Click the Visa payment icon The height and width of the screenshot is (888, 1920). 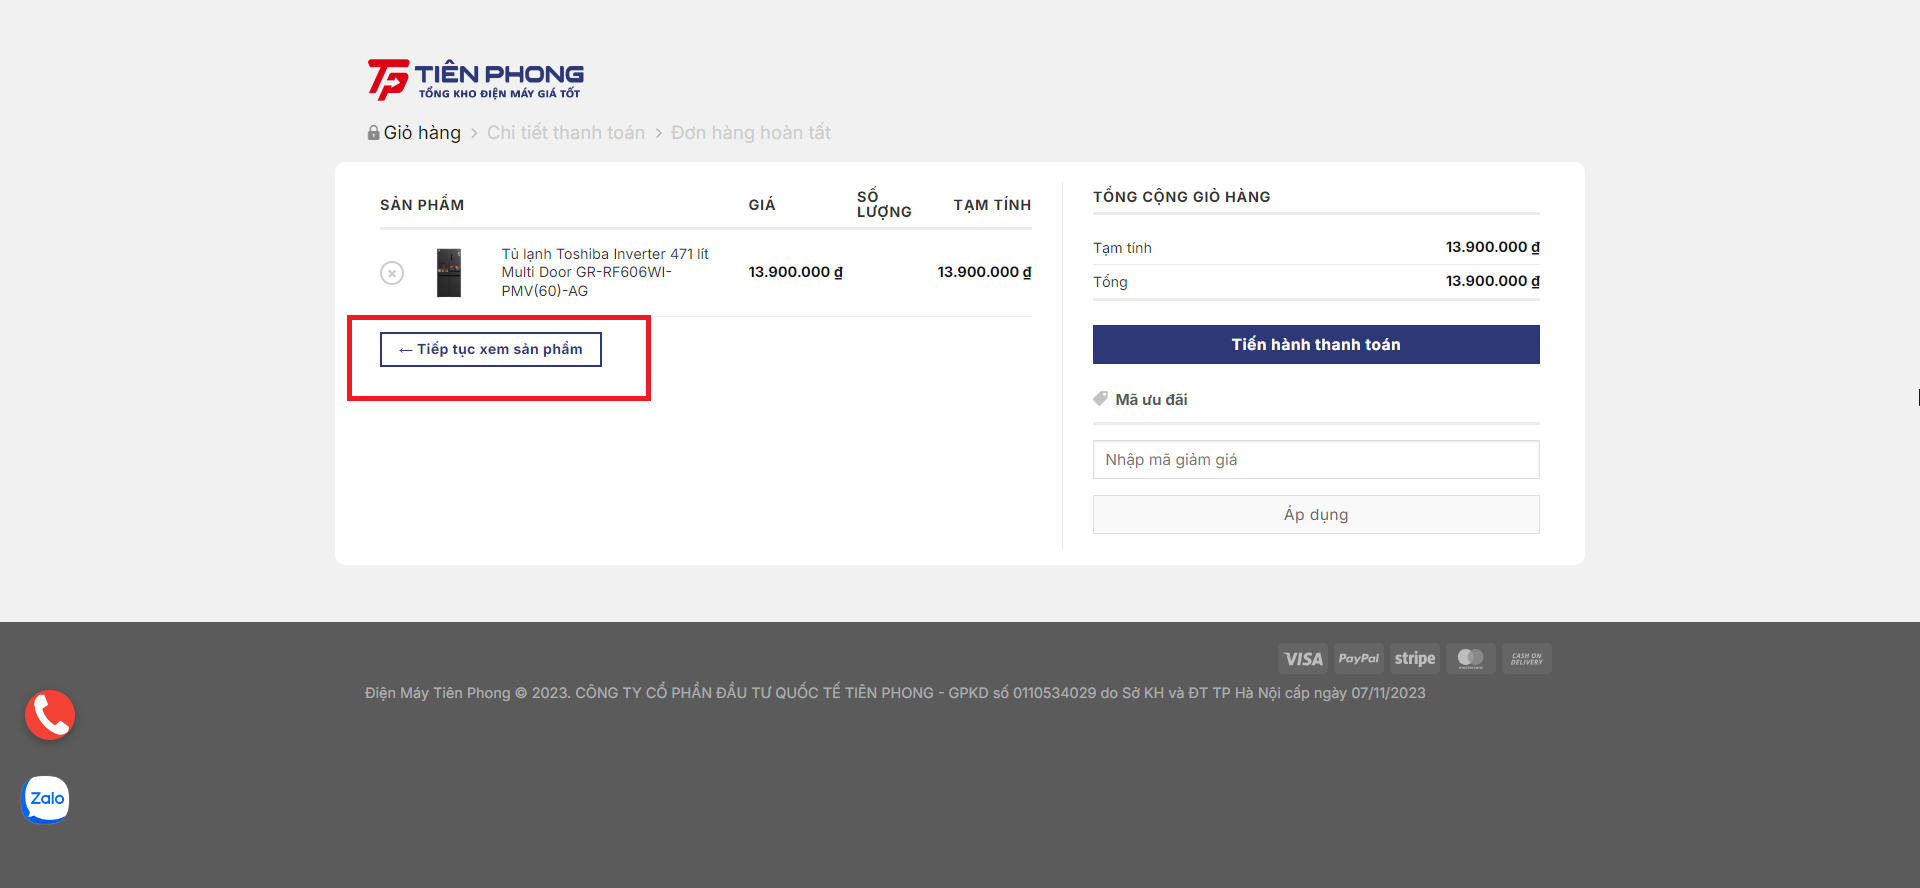(1302, 659)
